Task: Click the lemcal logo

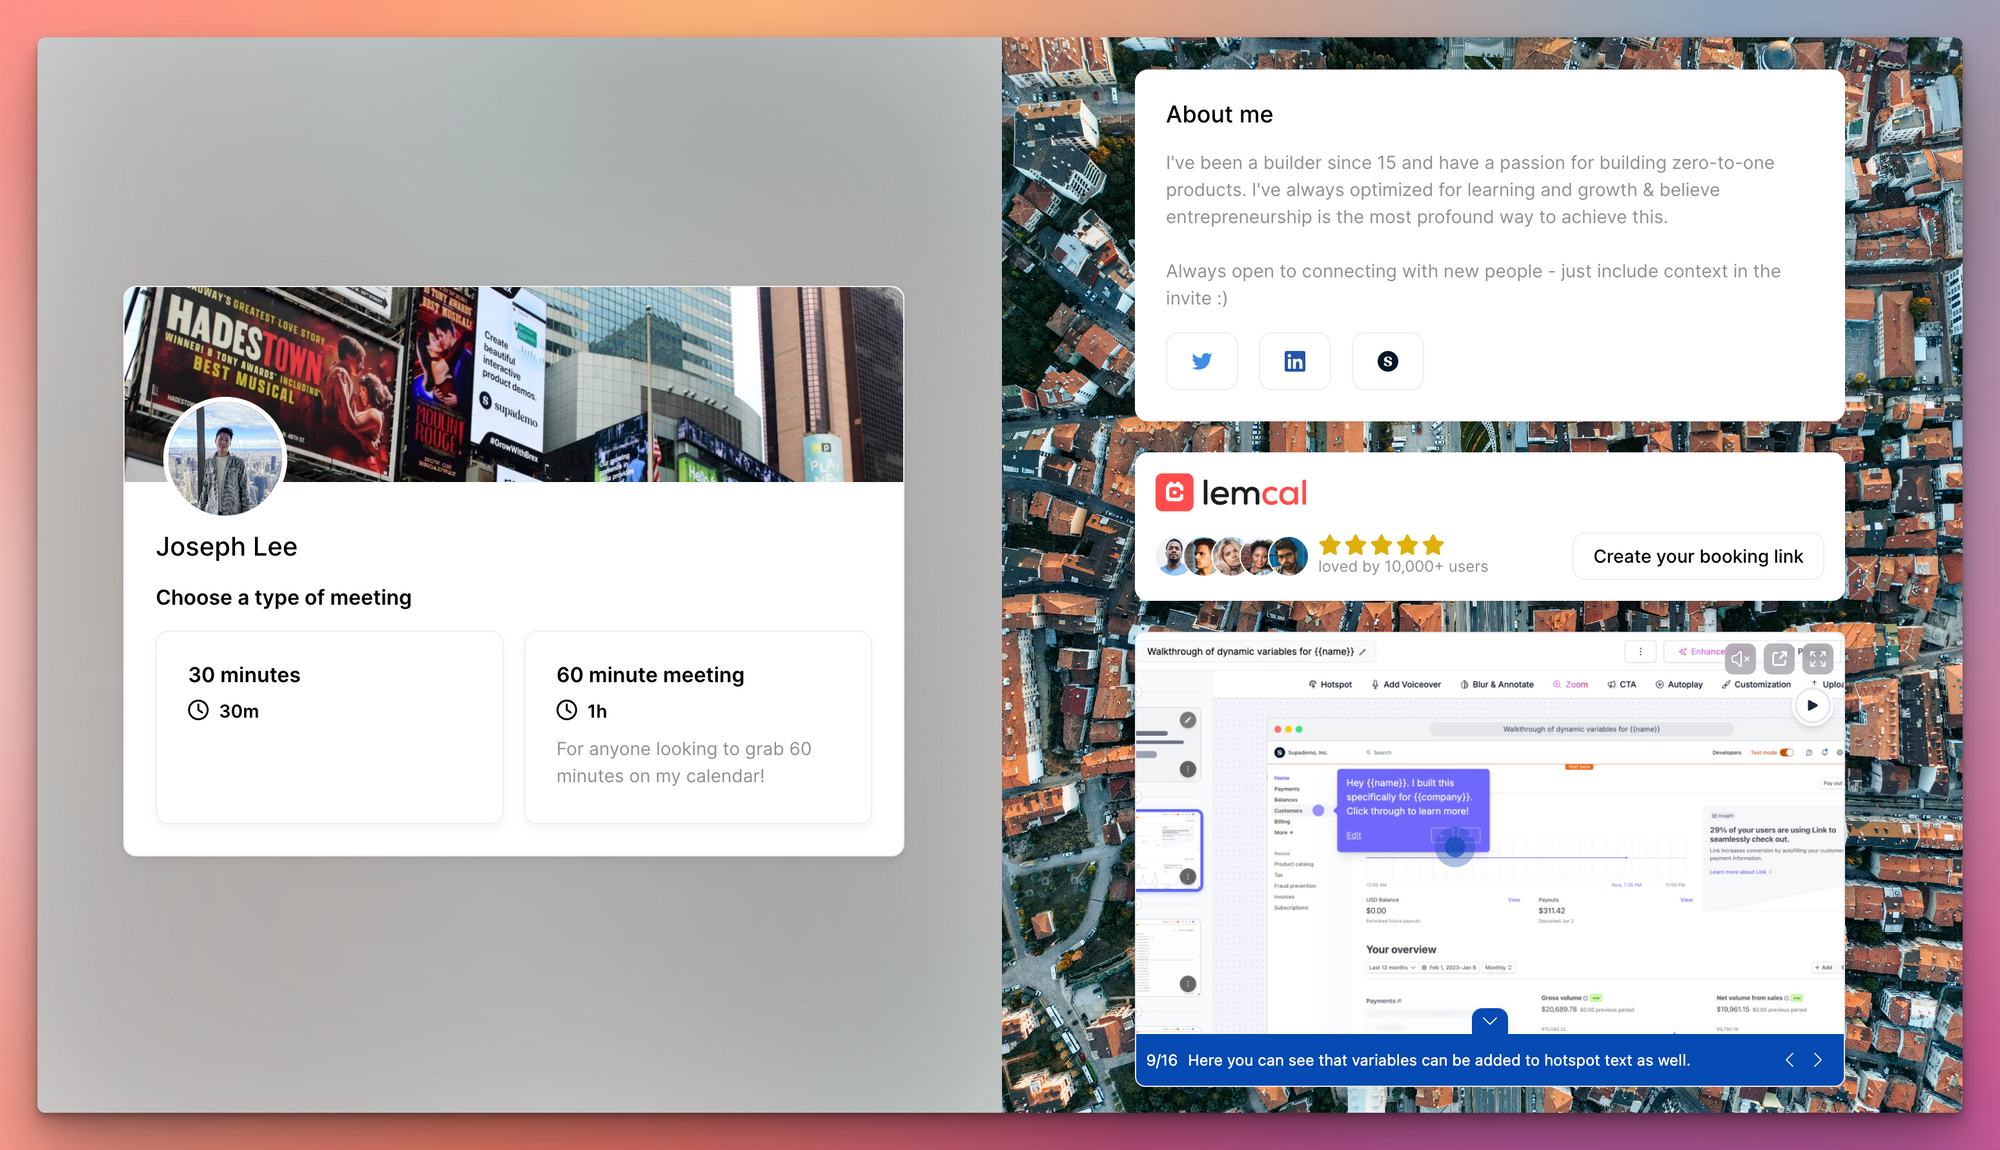Action: [x=1231, y=493]
